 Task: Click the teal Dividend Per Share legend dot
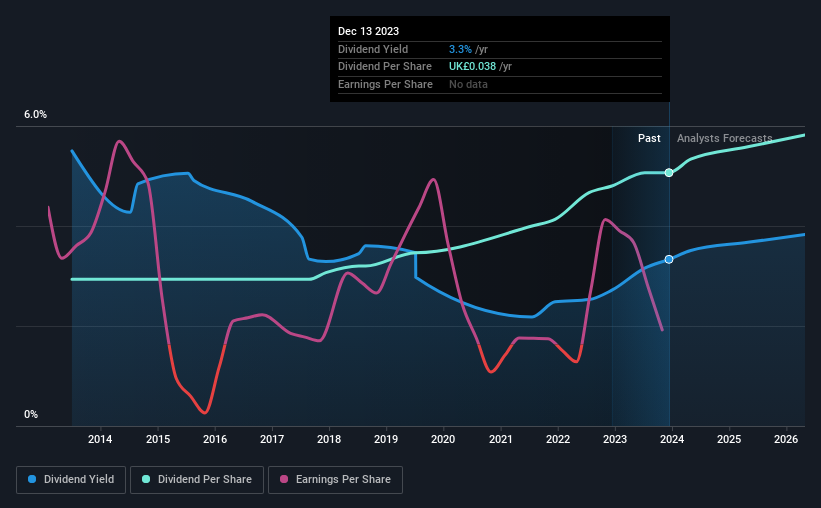146,479
